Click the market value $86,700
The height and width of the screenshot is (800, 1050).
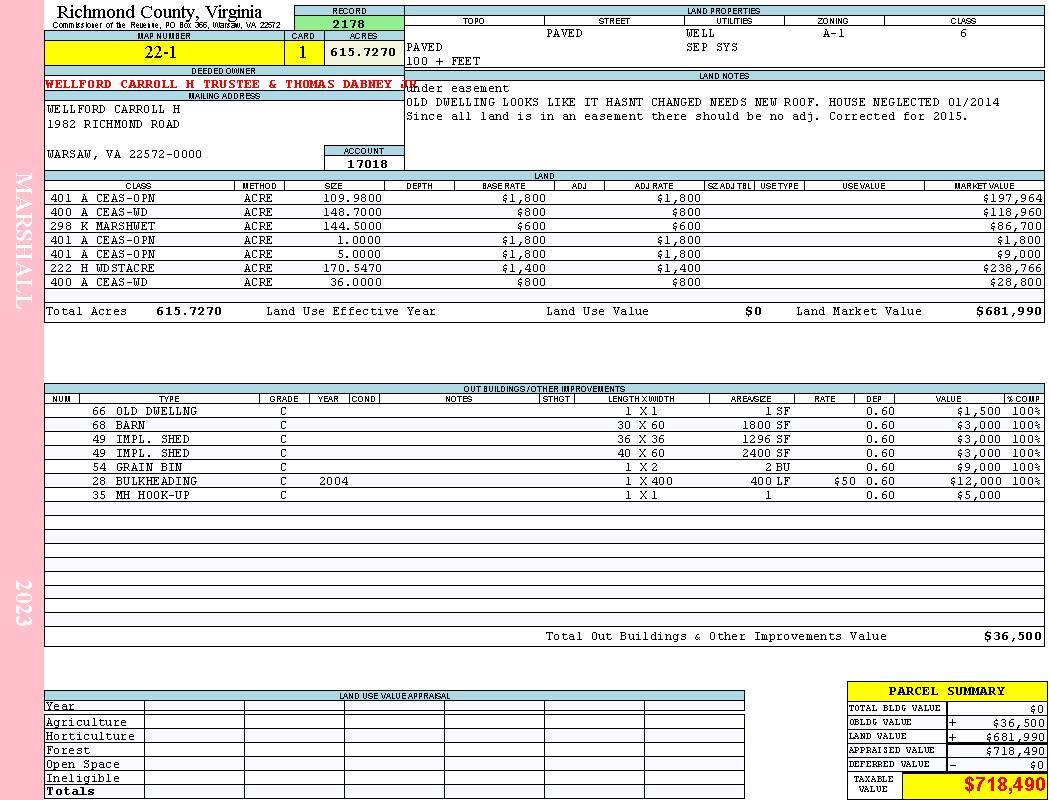(1016, 227)
